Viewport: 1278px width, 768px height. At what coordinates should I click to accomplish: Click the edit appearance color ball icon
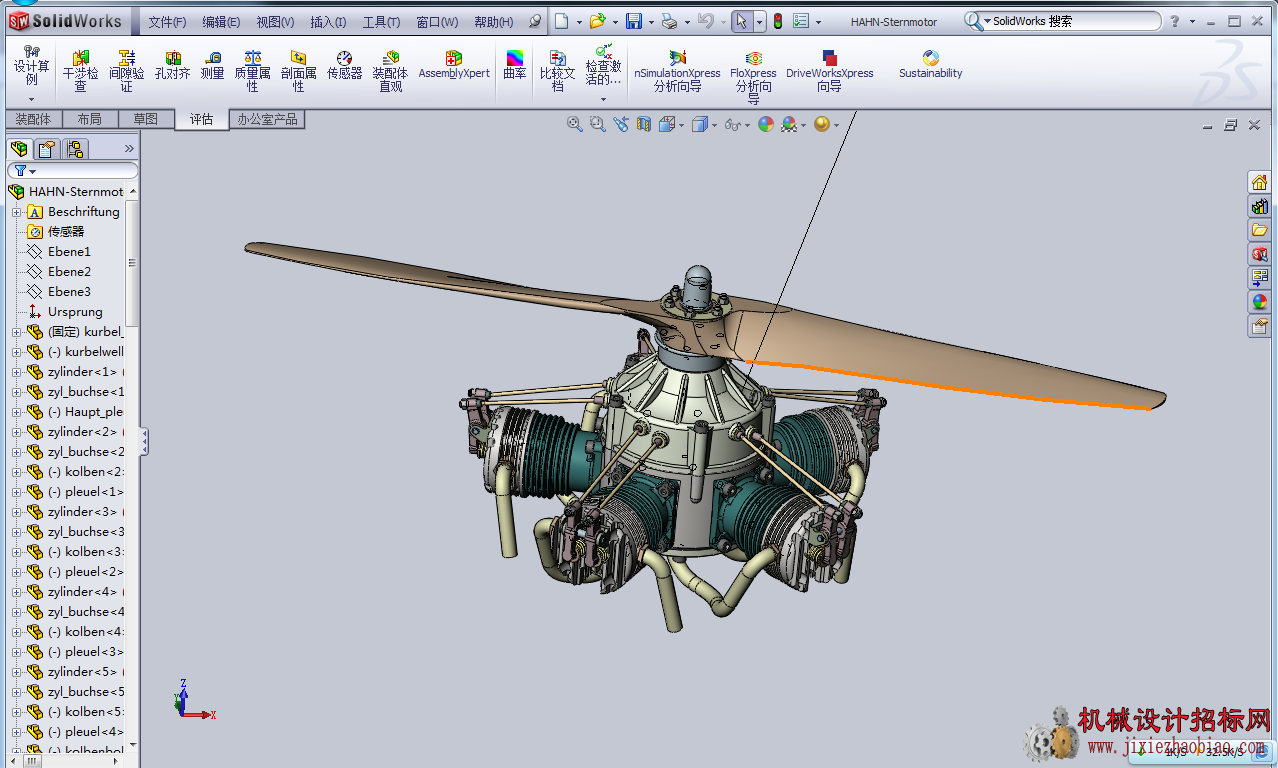click(765, 124)
